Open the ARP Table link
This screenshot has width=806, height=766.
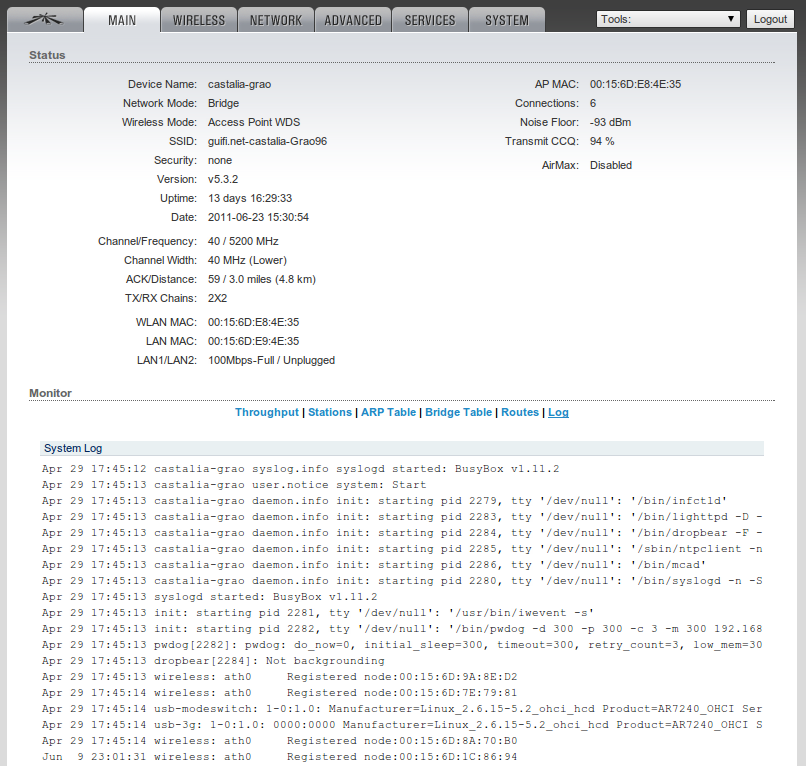coord(388,412)
